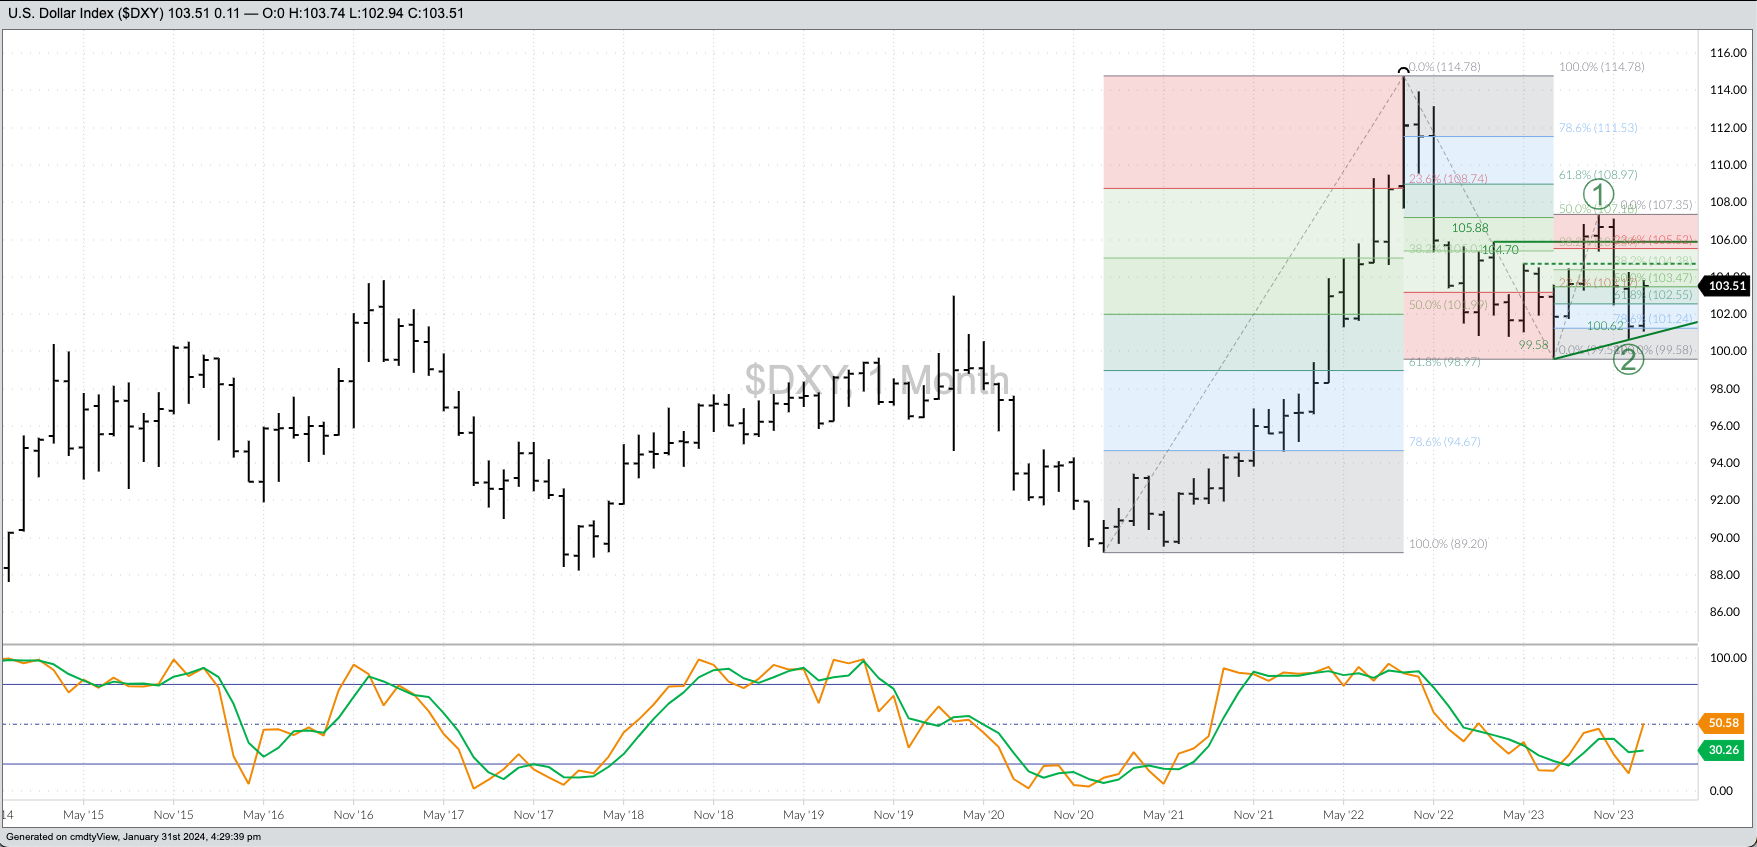This screenshot has height=847, width=1757.
Task: Select the 78.6% (94.67) retracement label
Action: (1444, 442)
